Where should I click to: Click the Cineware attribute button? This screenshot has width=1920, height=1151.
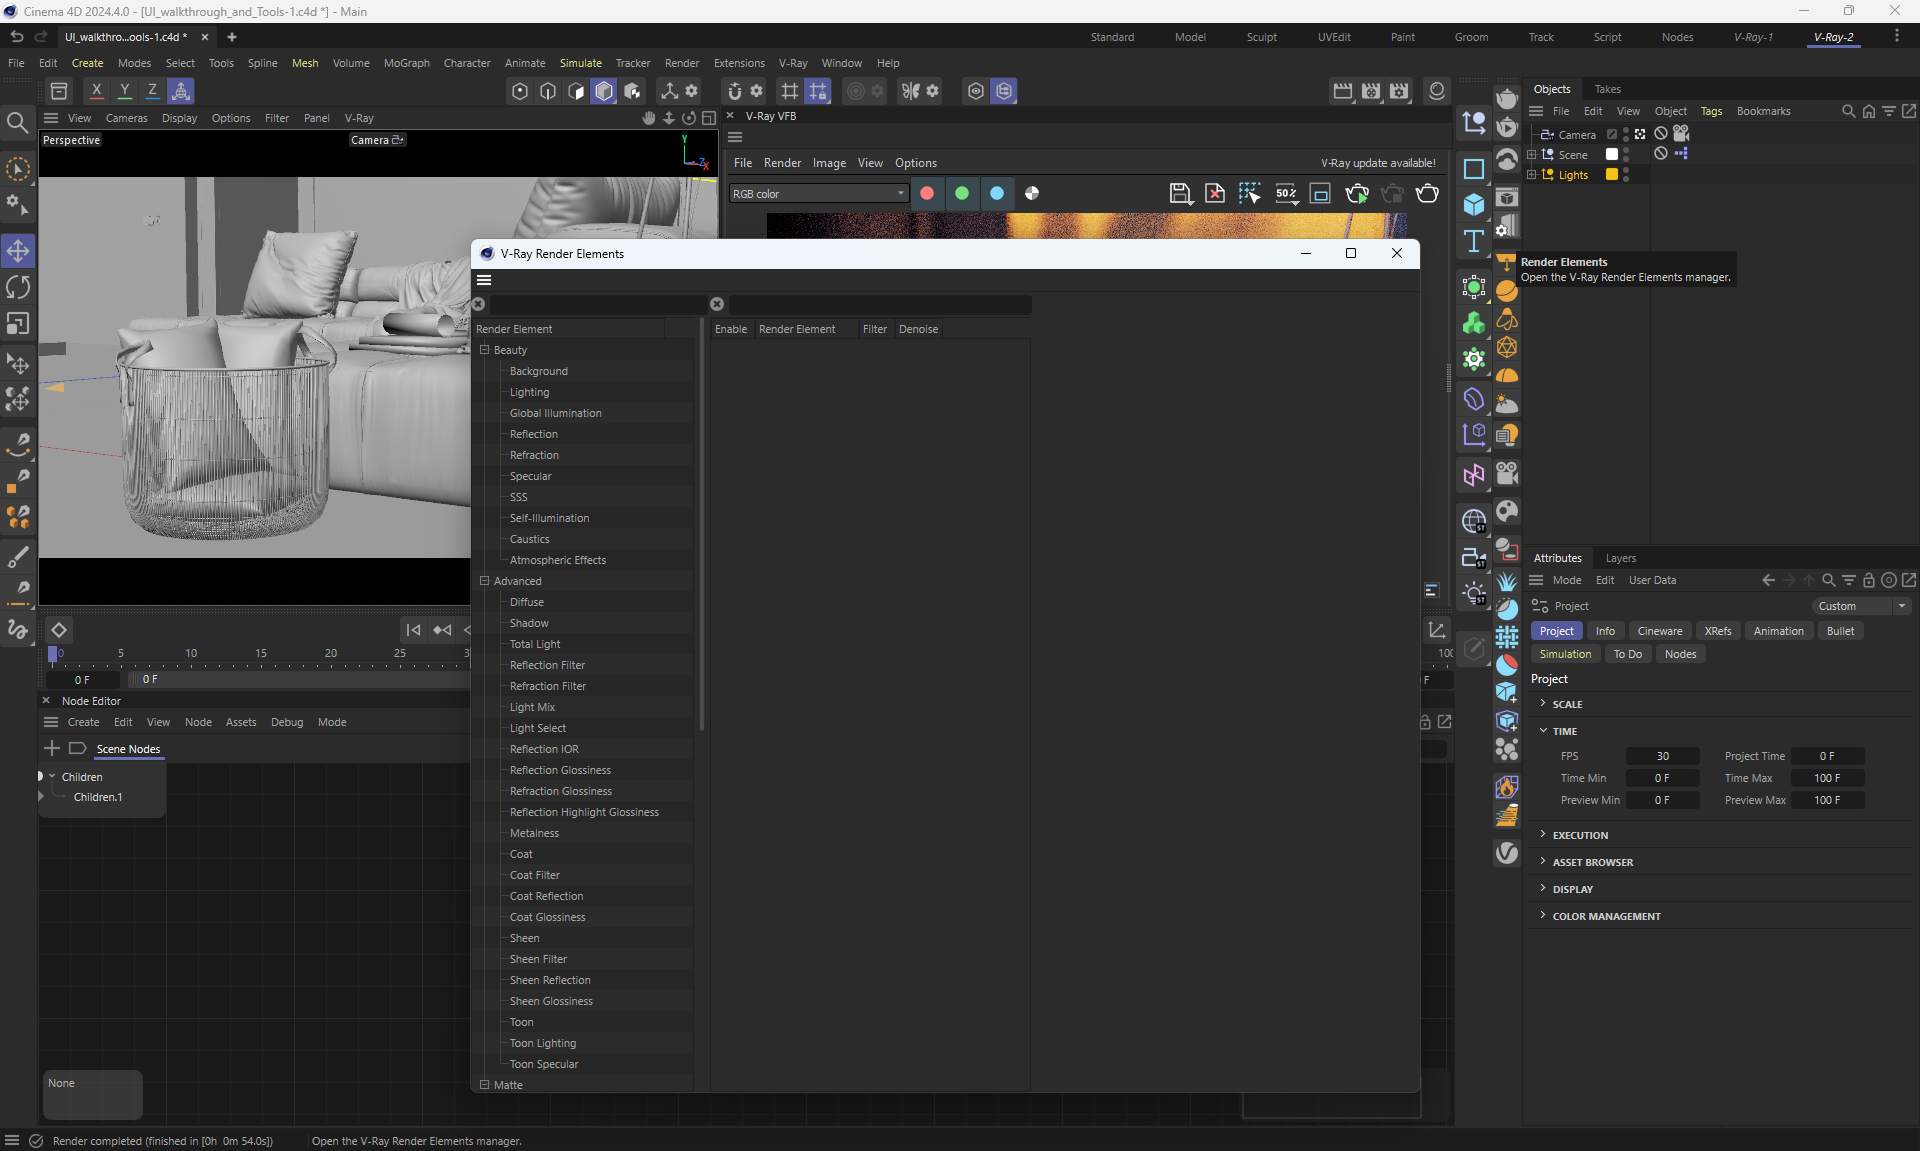1659,631
